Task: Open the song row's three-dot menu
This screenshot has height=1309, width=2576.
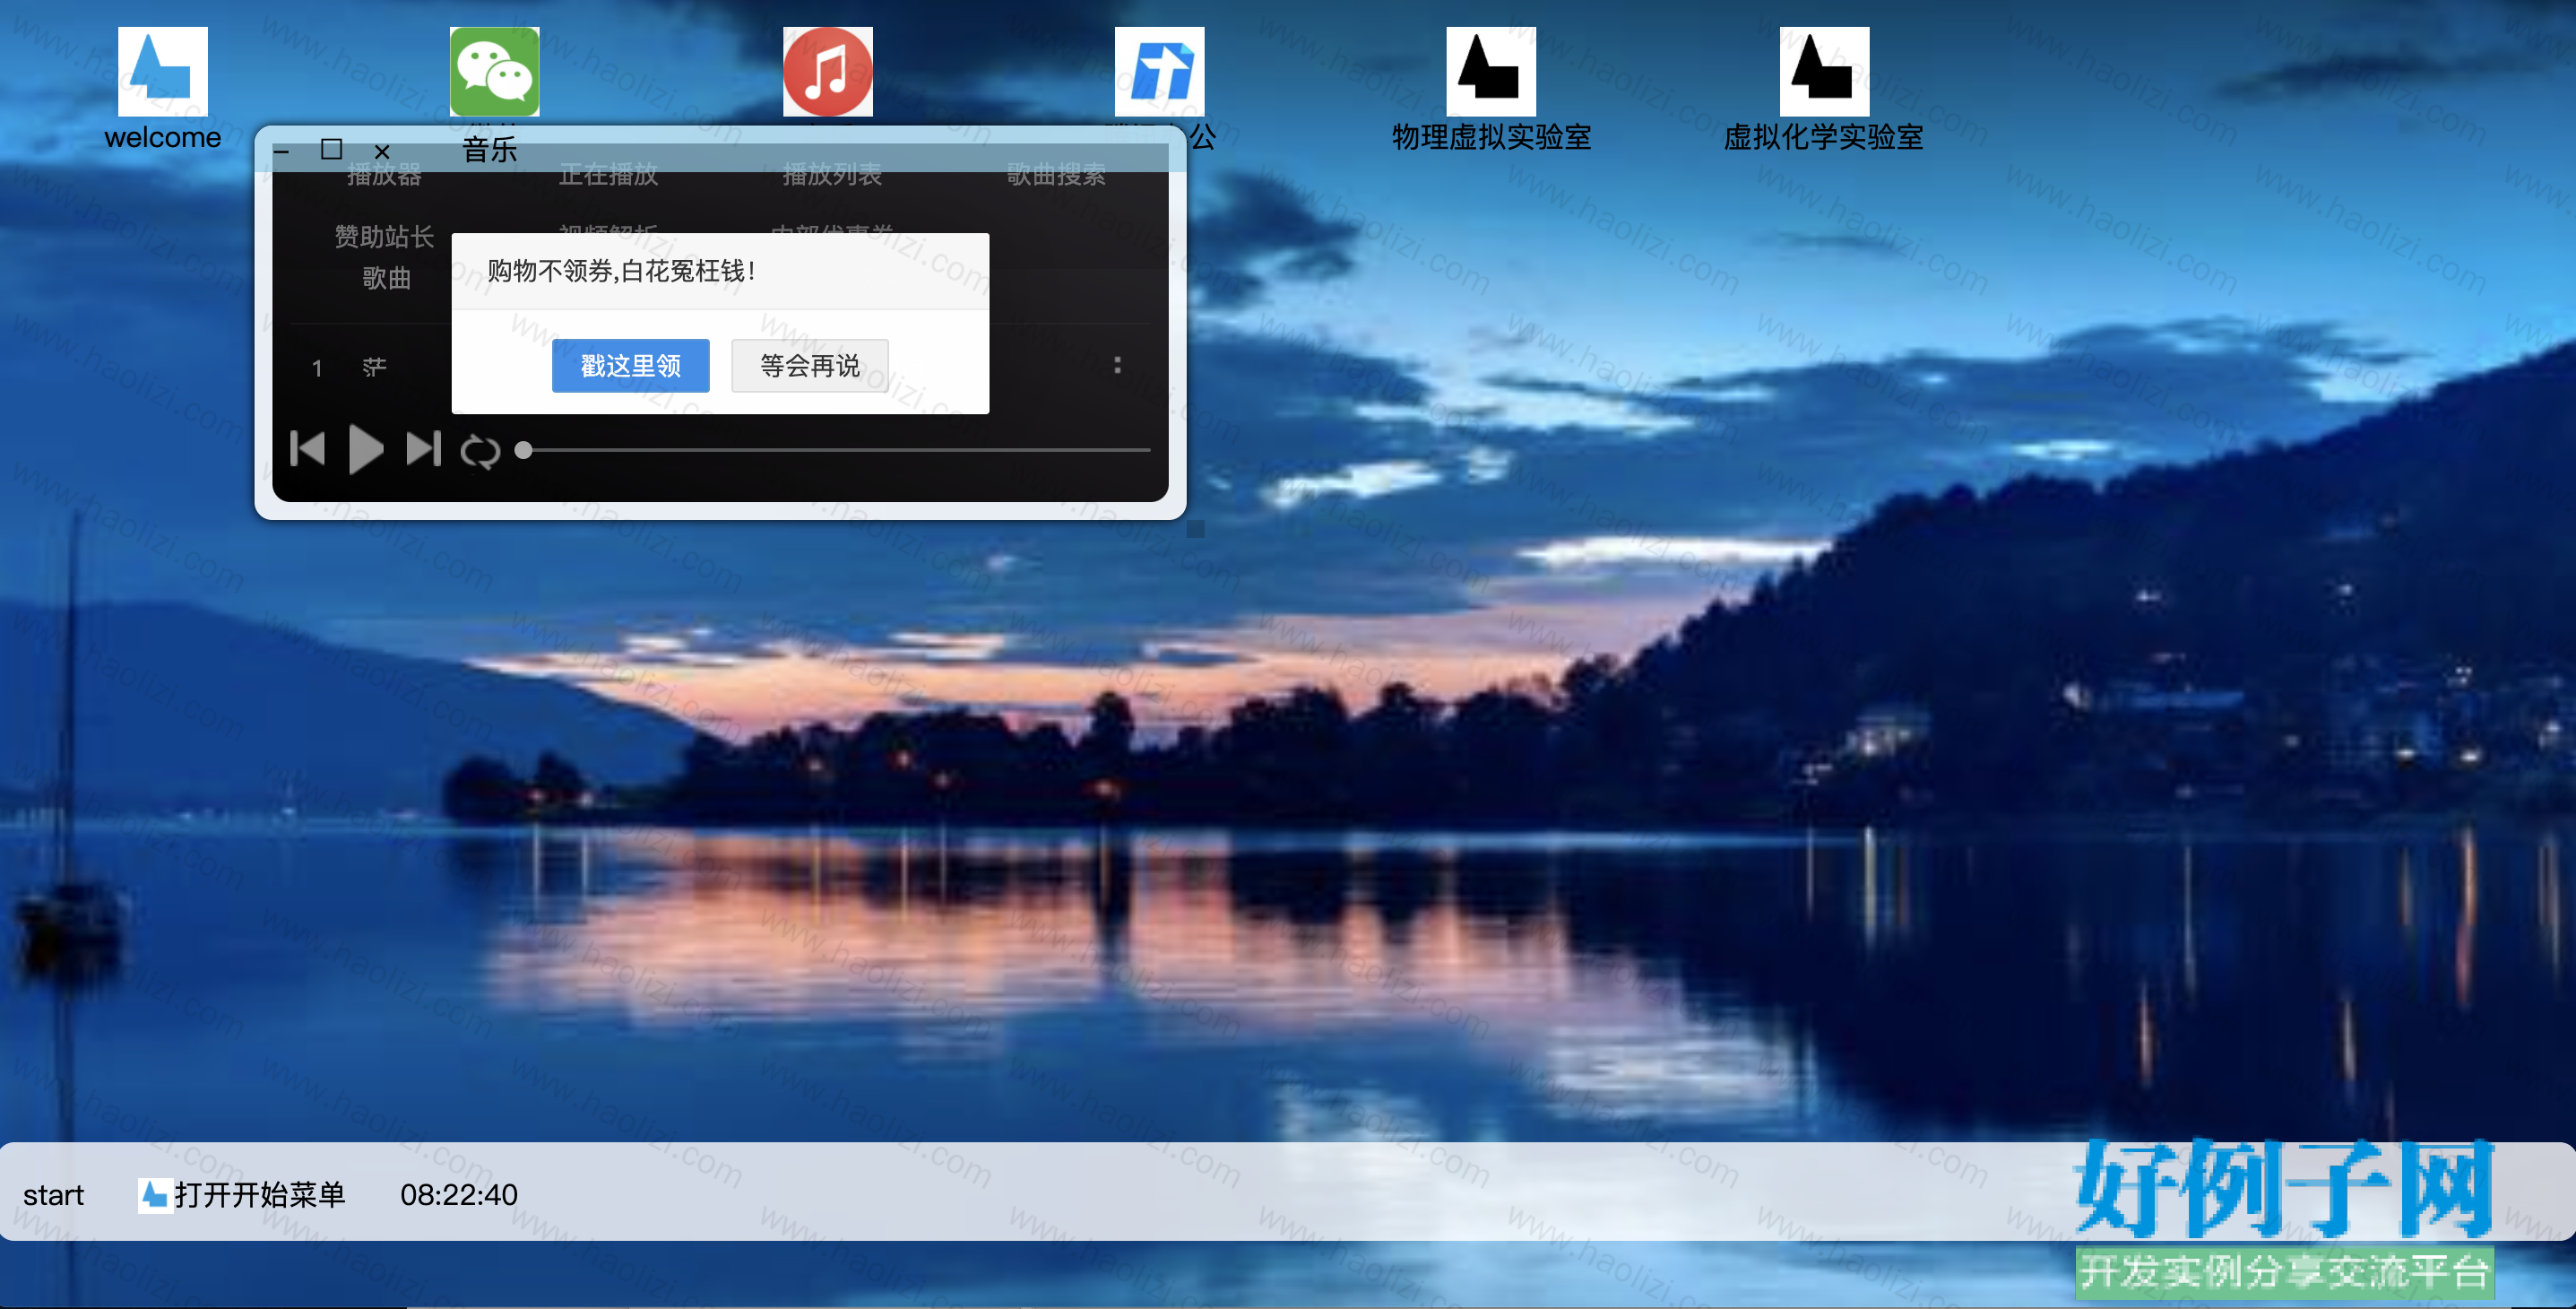Action: point(1117,365)
